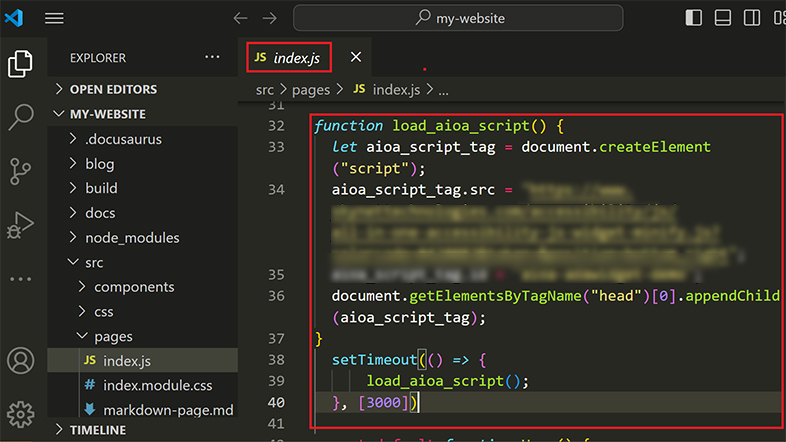
Task: Click aioa_script_tag.src on line 34
Action: click(x=413, y=189)
